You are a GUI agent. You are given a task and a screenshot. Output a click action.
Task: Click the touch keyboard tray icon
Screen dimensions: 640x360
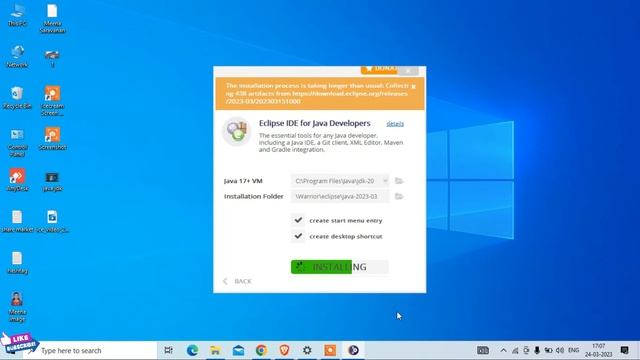[x=483, y=351]
